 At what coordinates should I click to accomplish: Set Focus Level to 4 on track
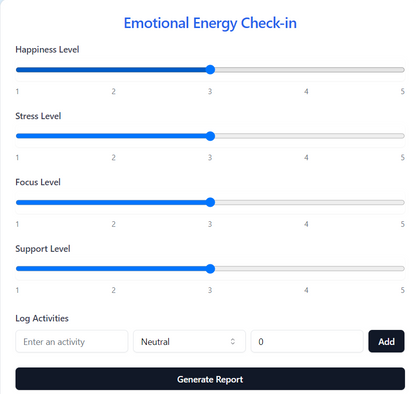point(305,202)
